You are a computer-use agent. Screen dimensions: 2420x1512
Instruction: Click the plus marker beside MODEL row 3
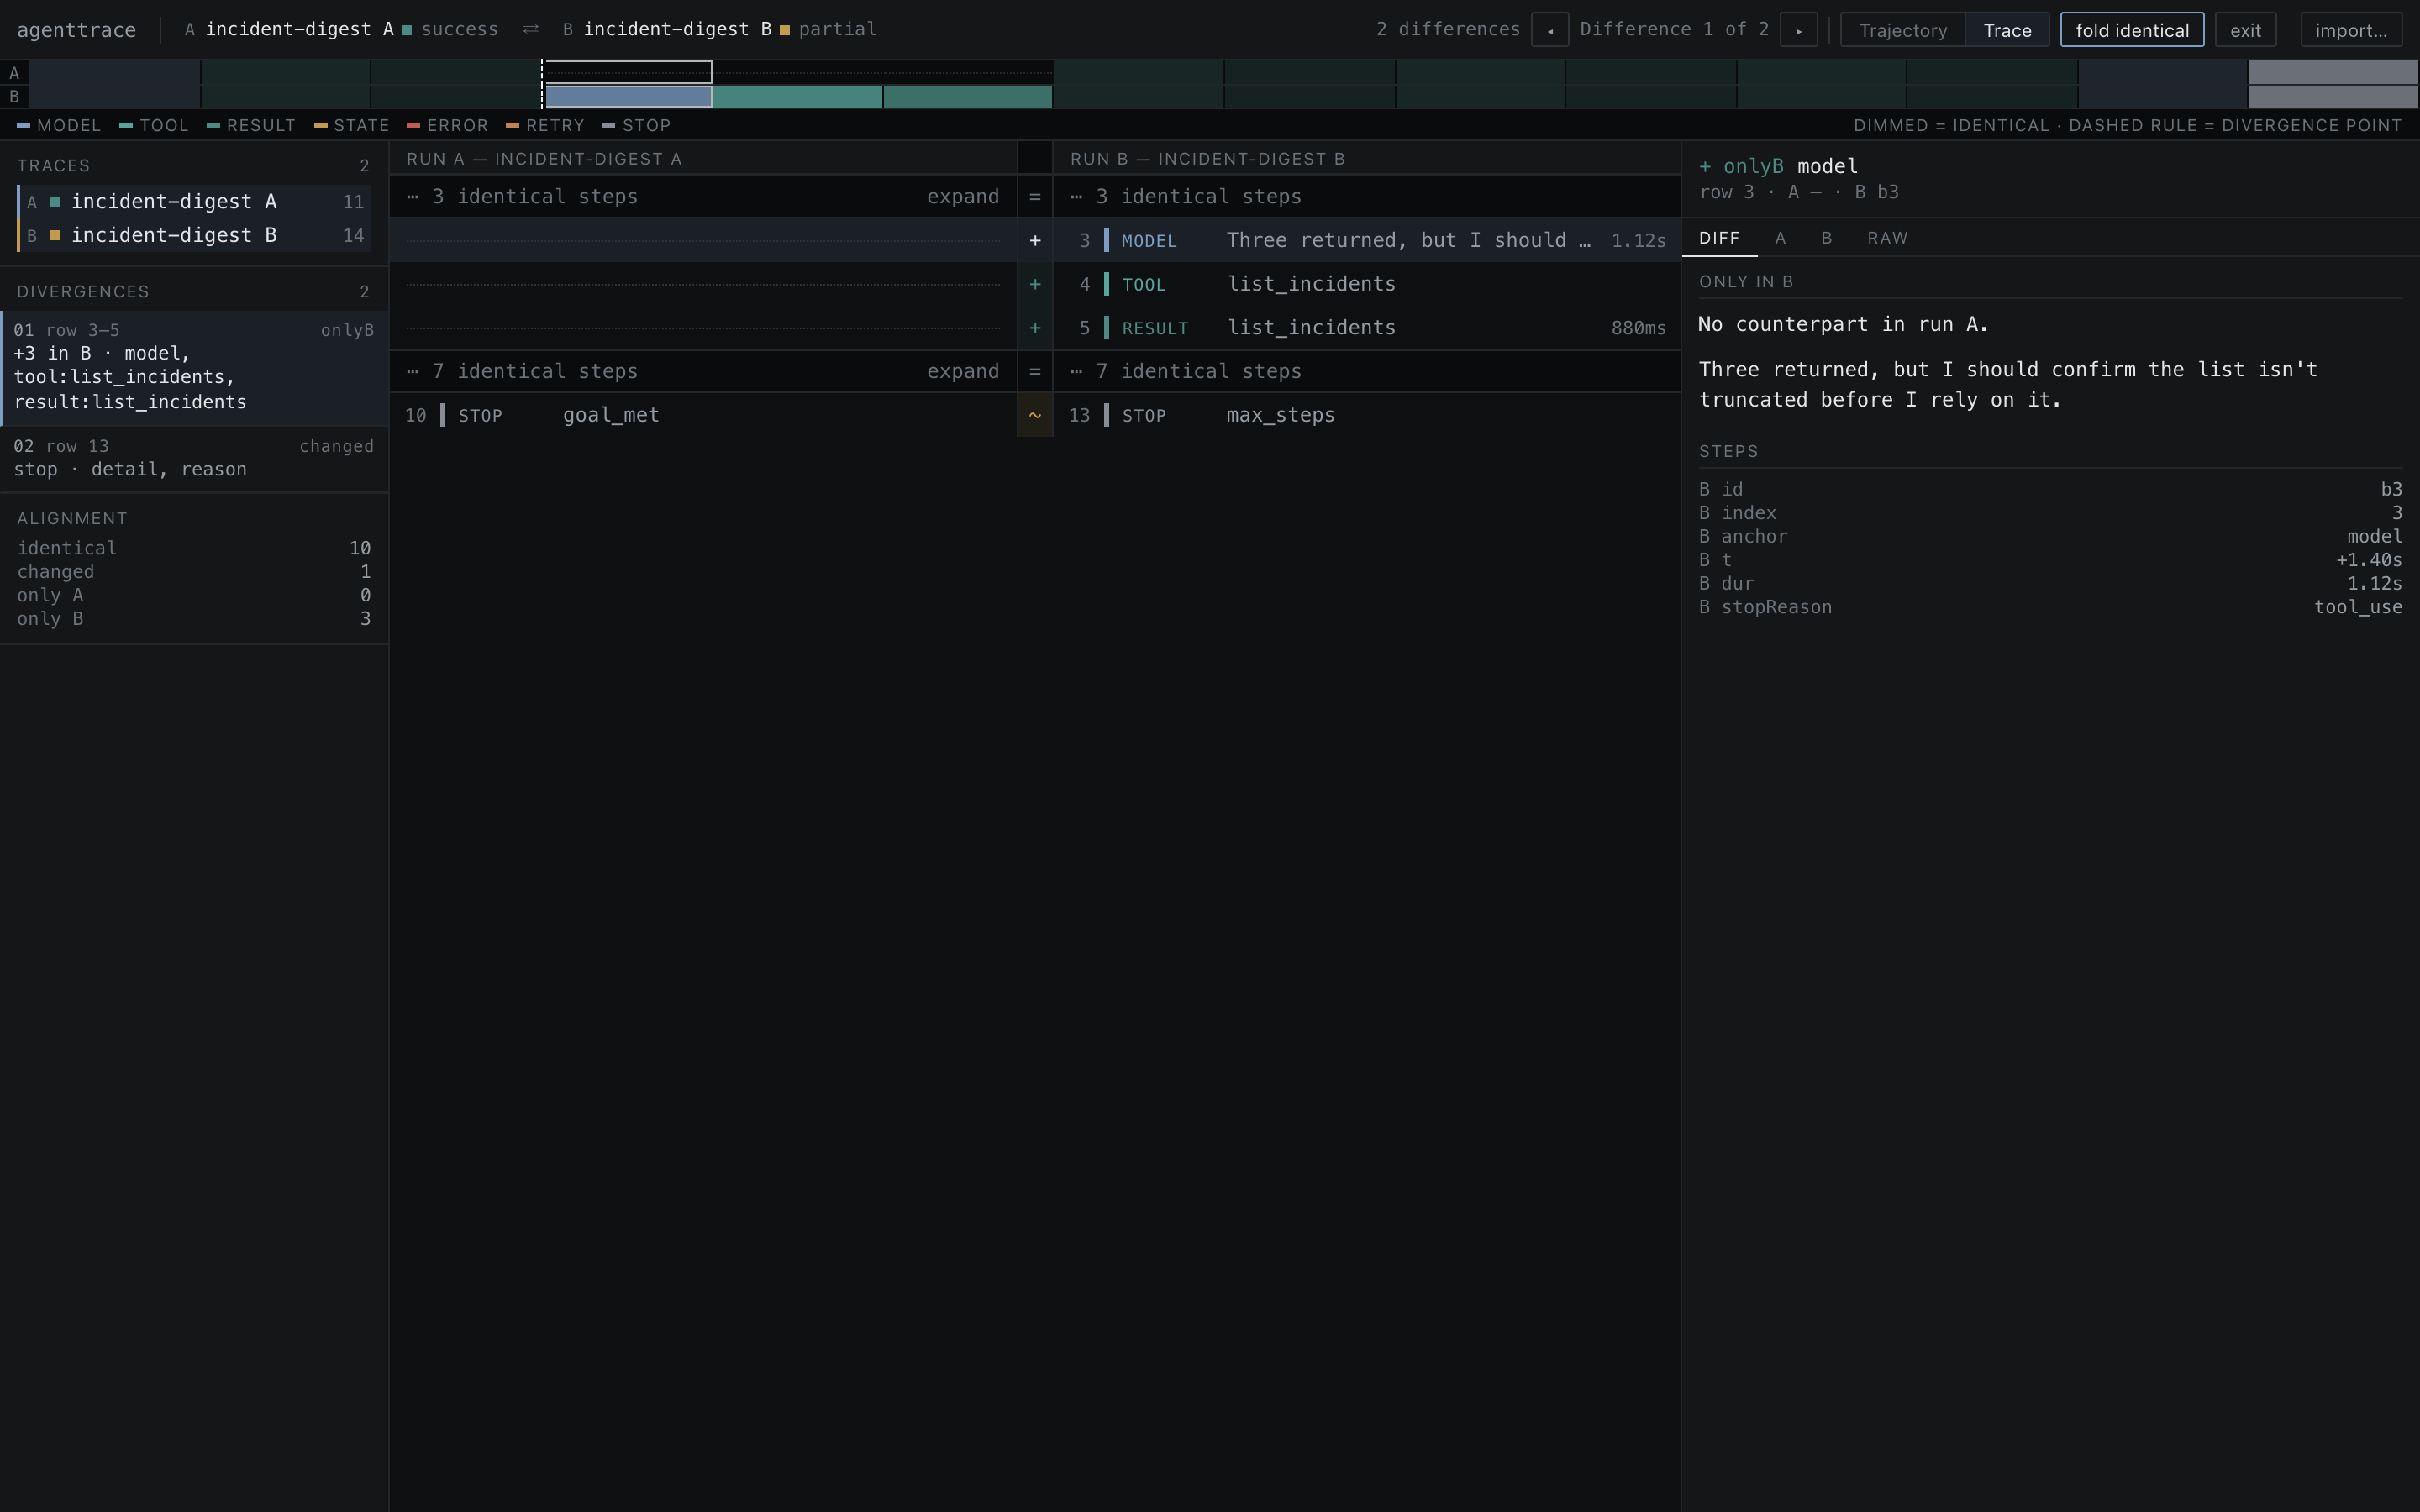[x=1035, y=240]
